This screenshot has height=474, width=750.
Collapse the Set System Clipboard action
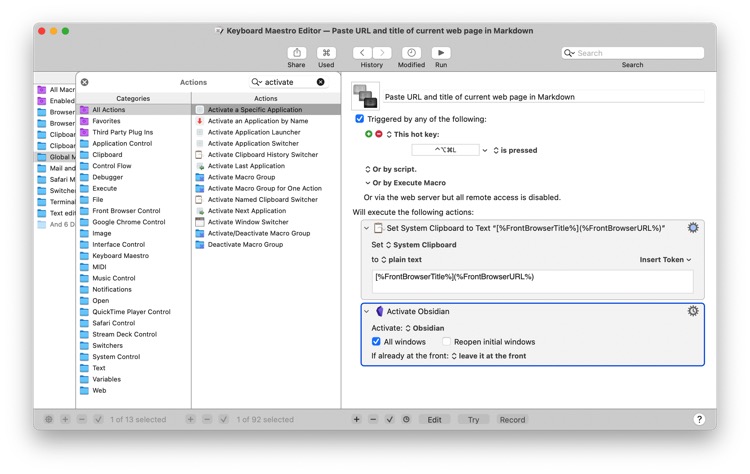coord(366,228)
